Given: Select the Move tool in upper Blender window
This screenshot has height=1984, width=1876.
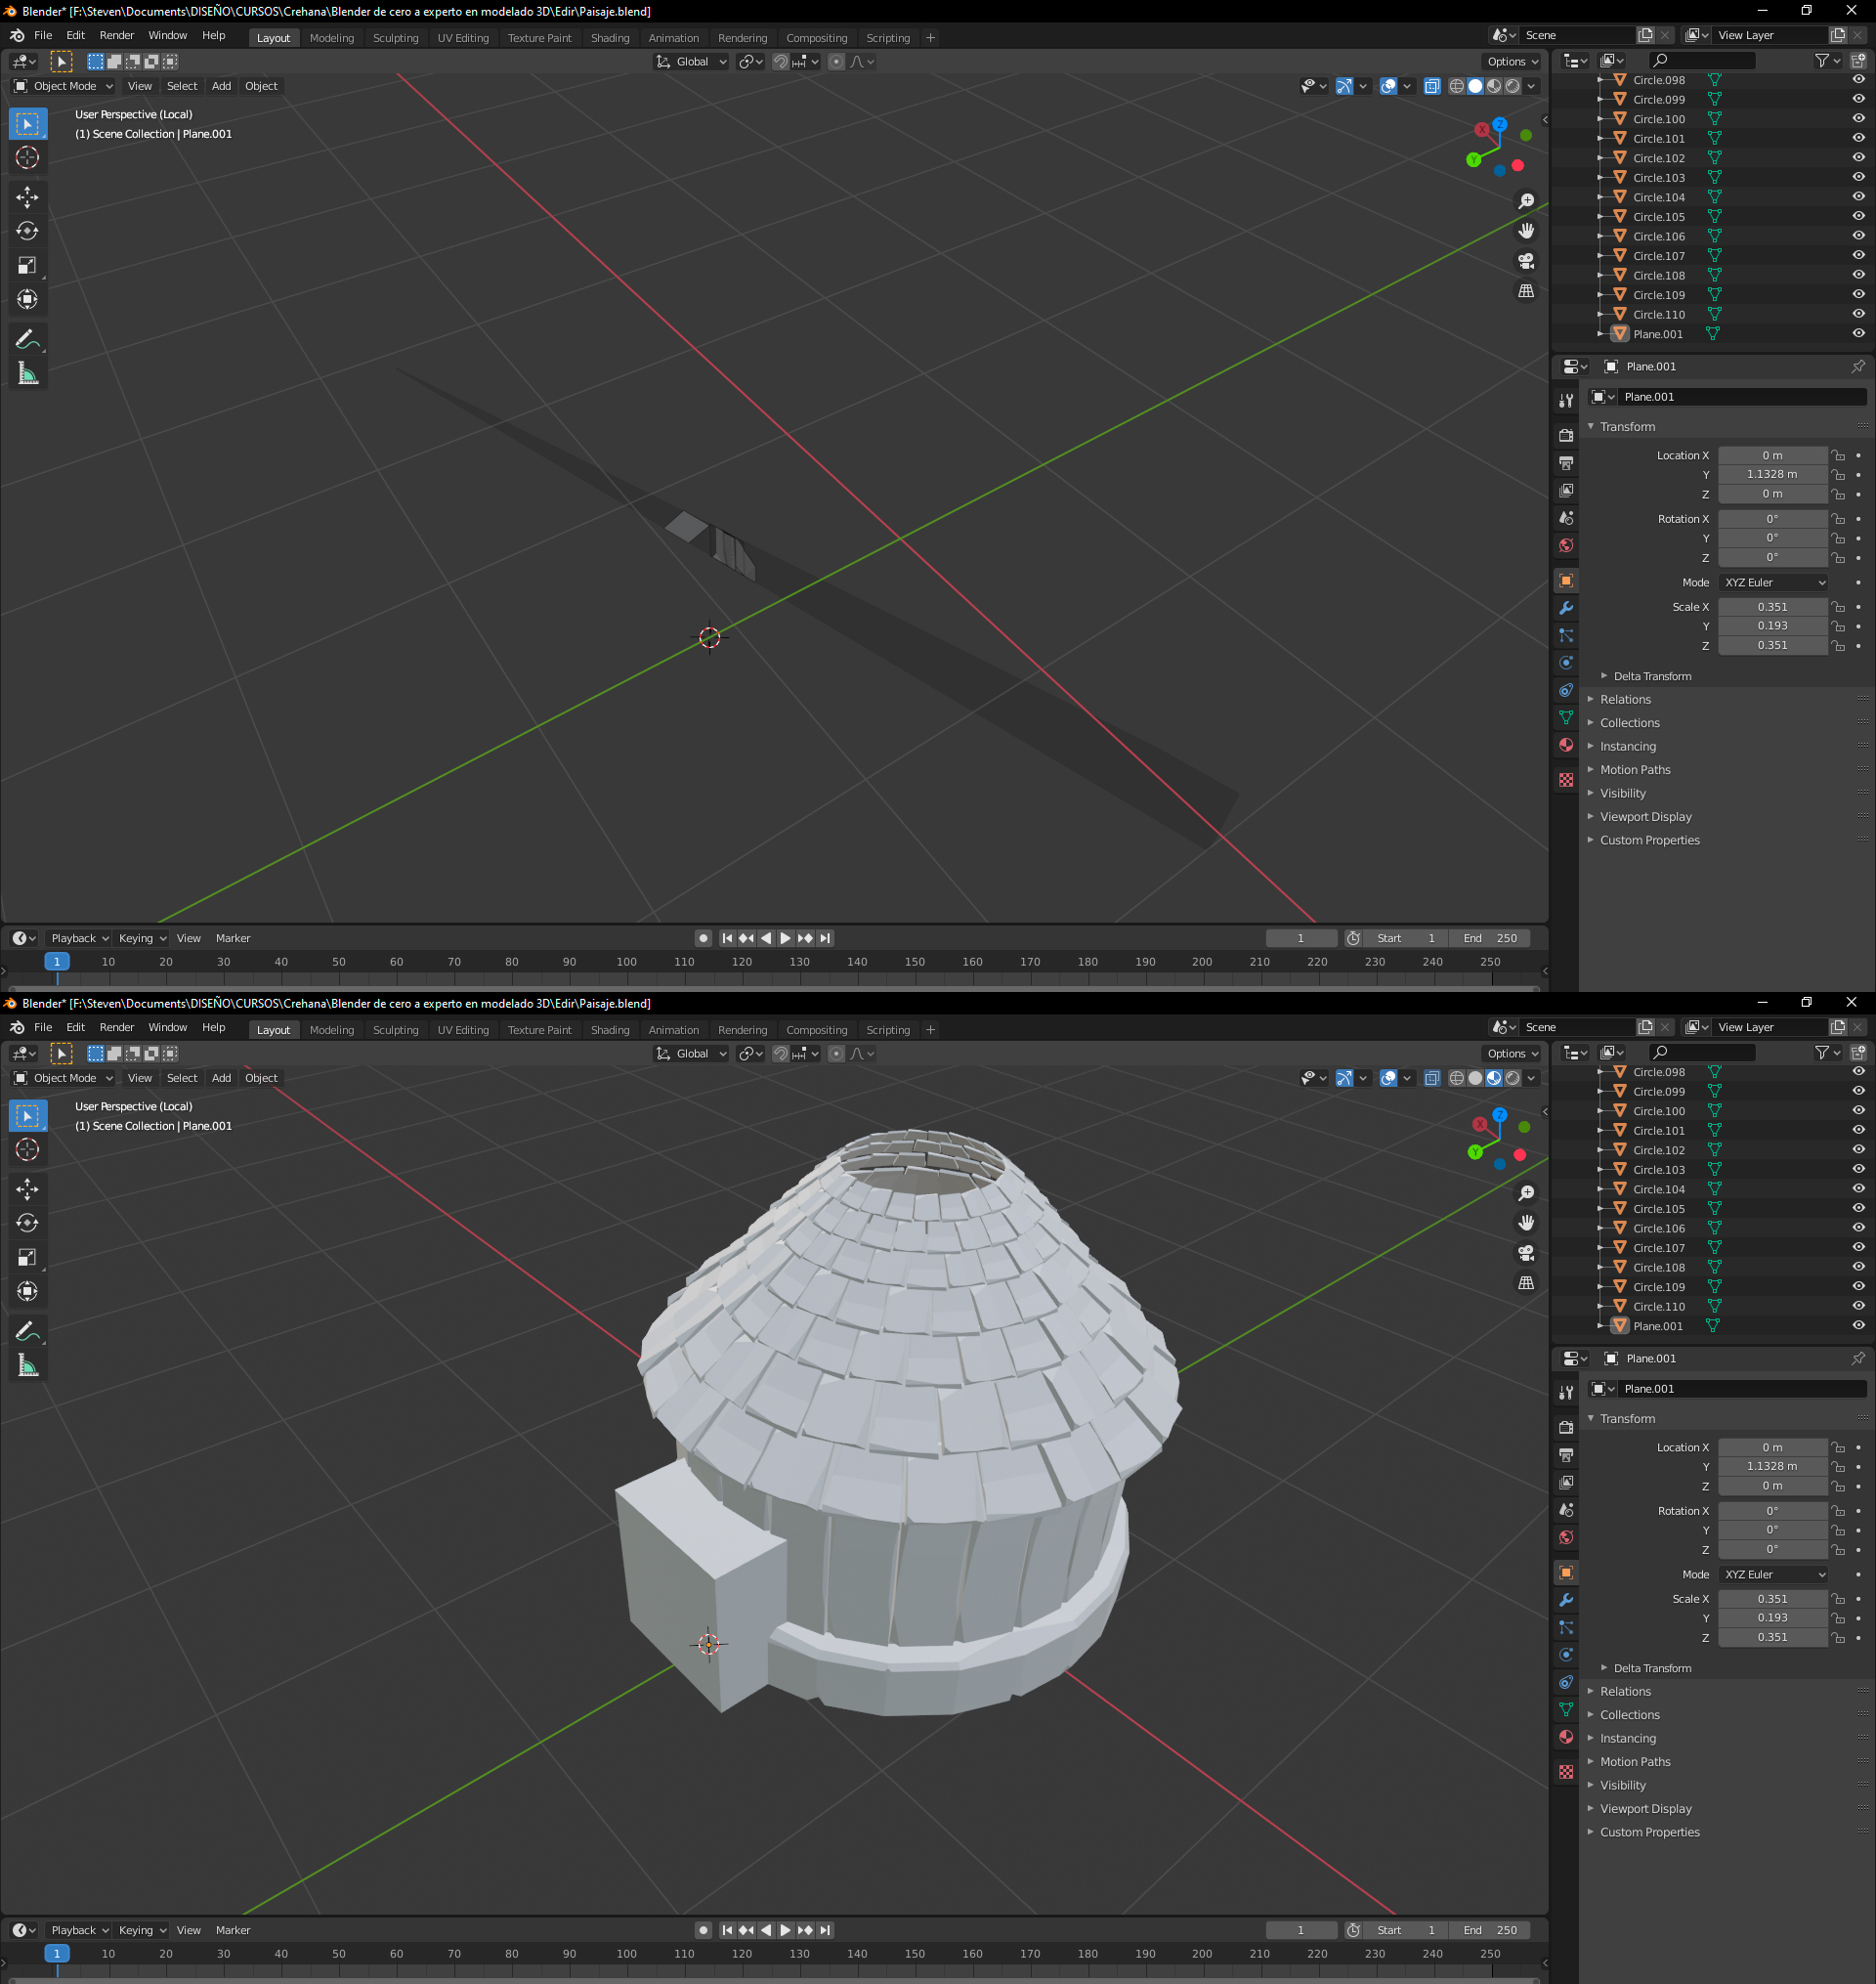Looking at the screenshot, I should (x=27, y=196).
